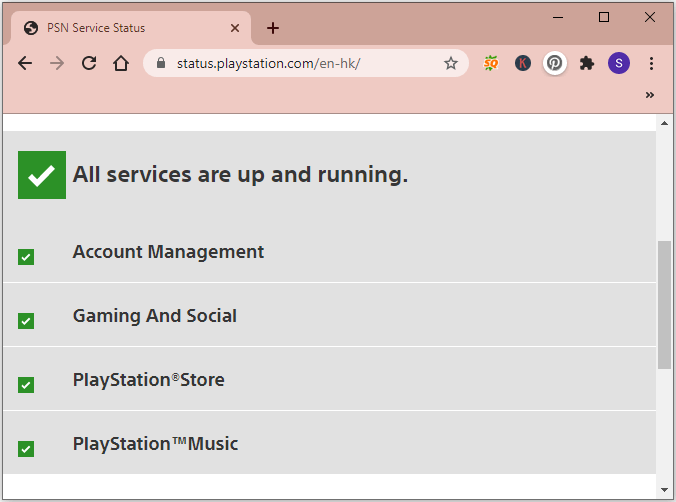Open the Chrome three-dot menu

pos(651,63)
